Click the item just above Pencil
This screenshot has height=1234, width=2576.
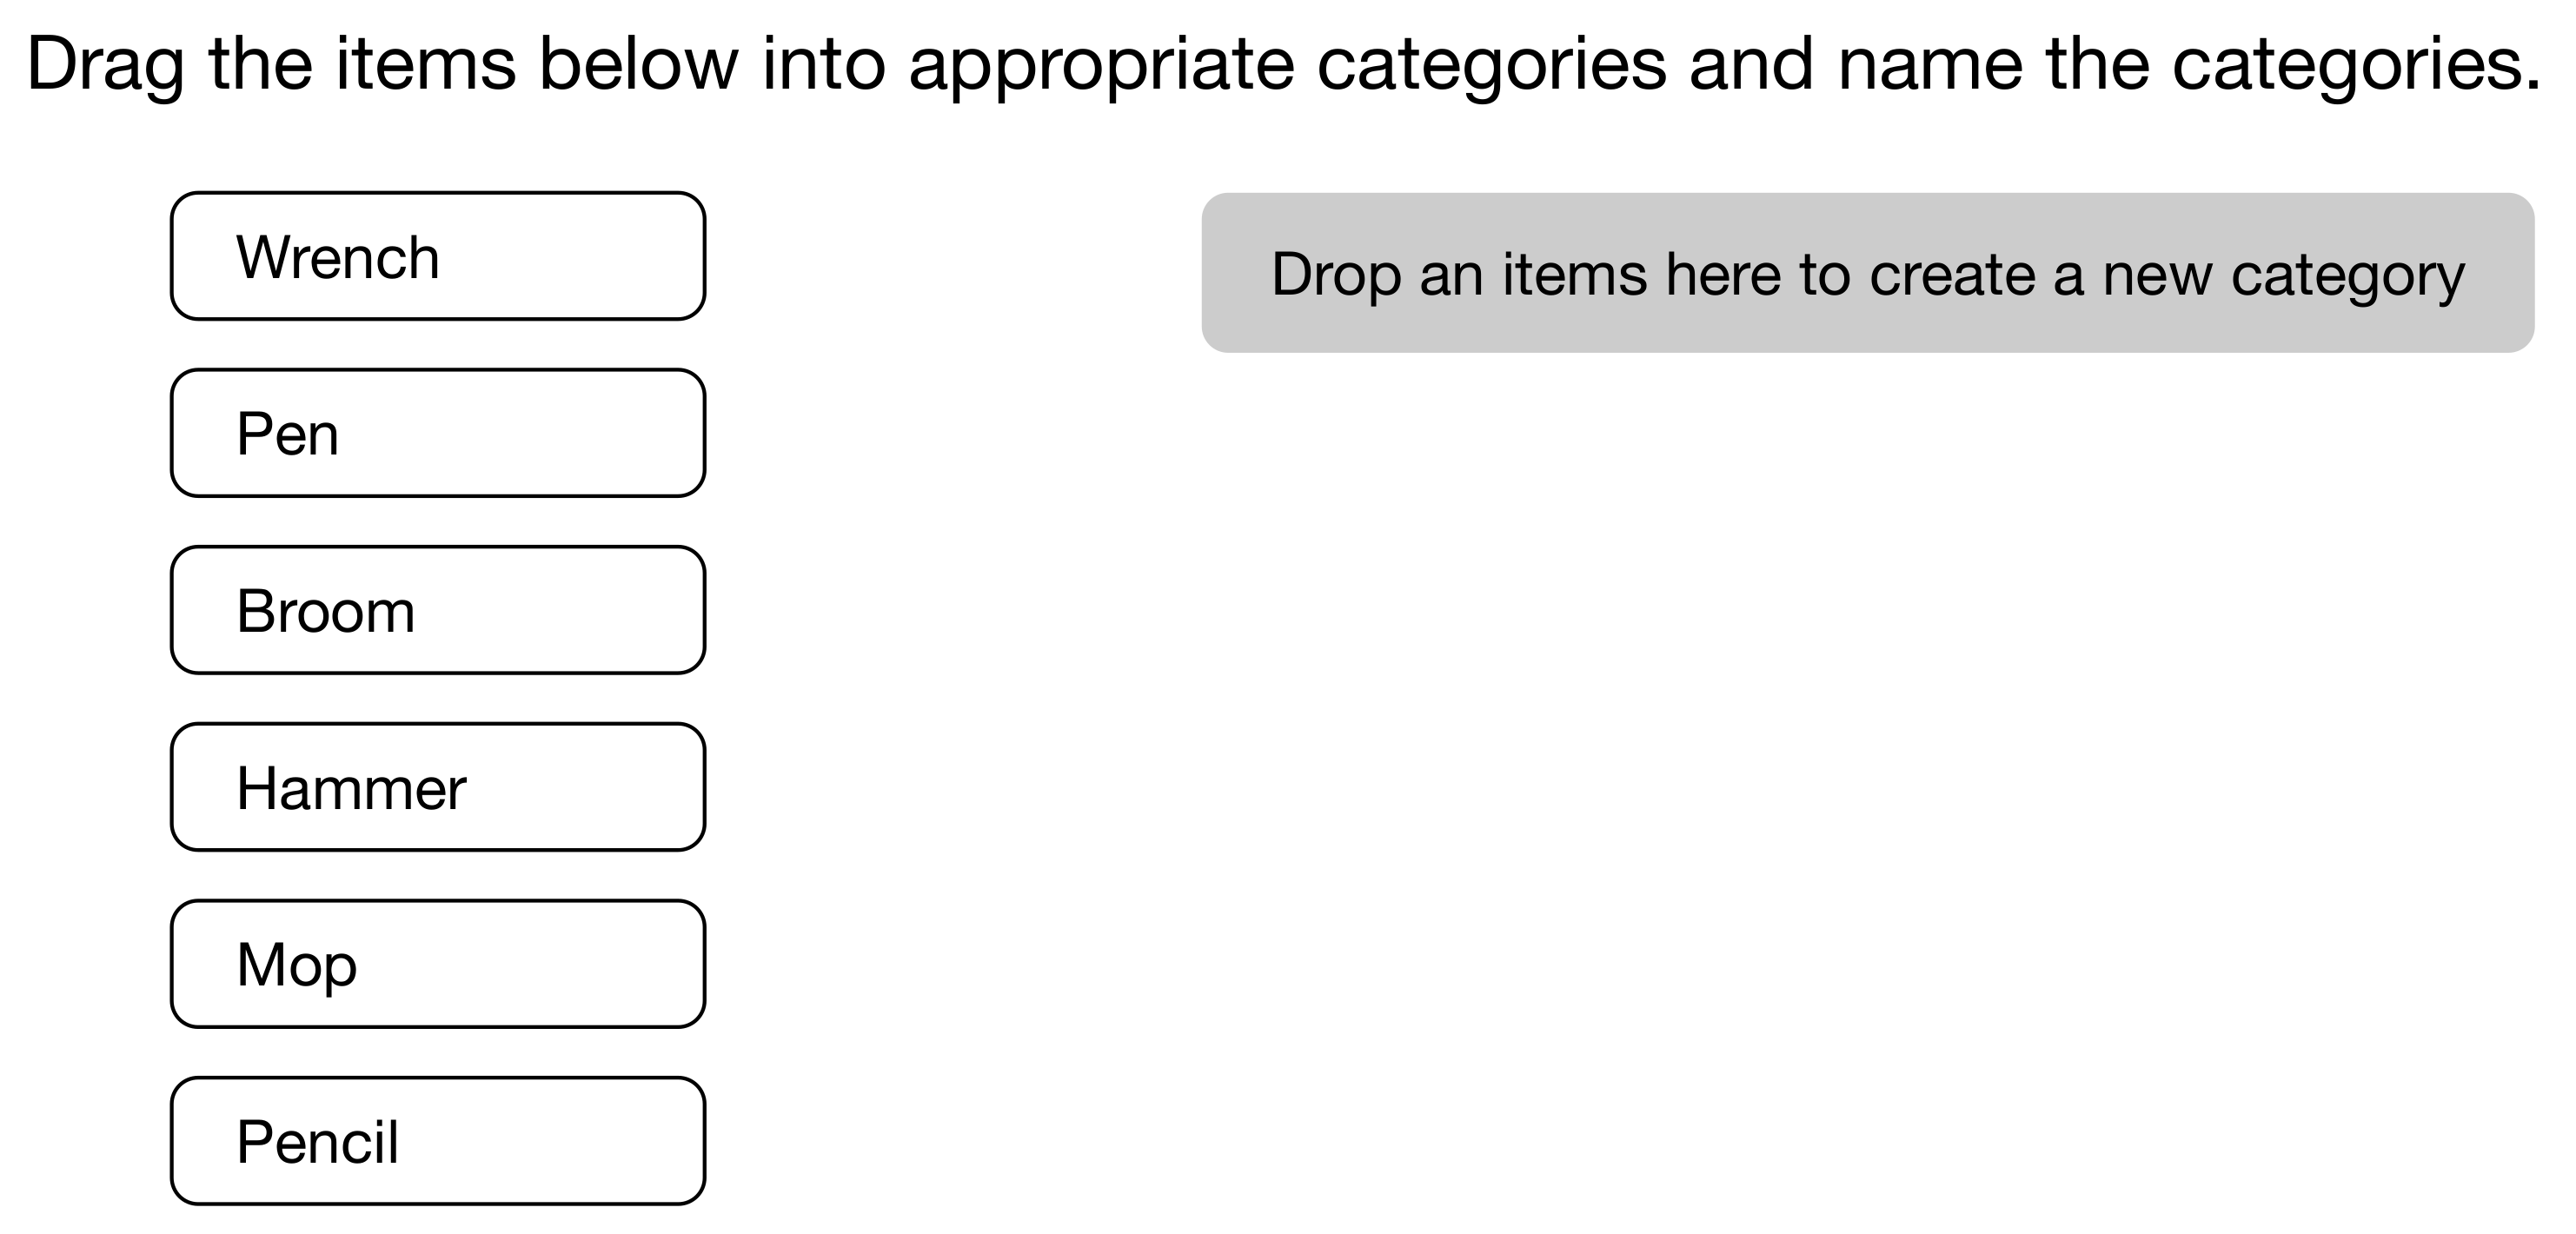point(438,964)
